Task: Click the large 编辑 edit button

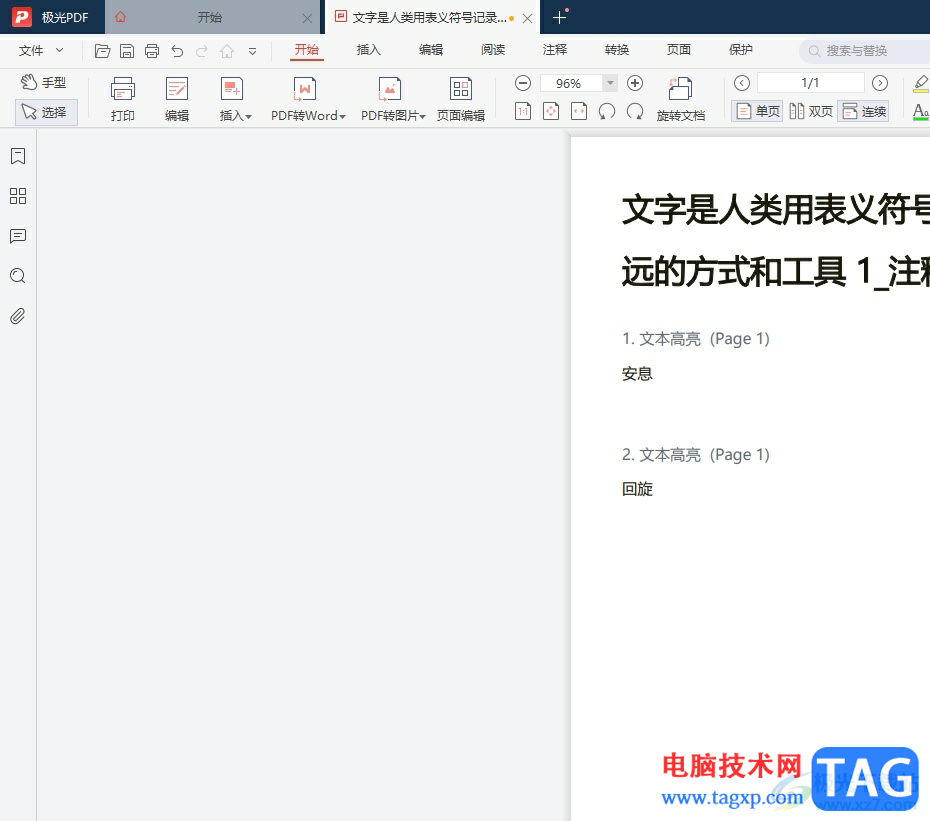Action: click(177, 99)
